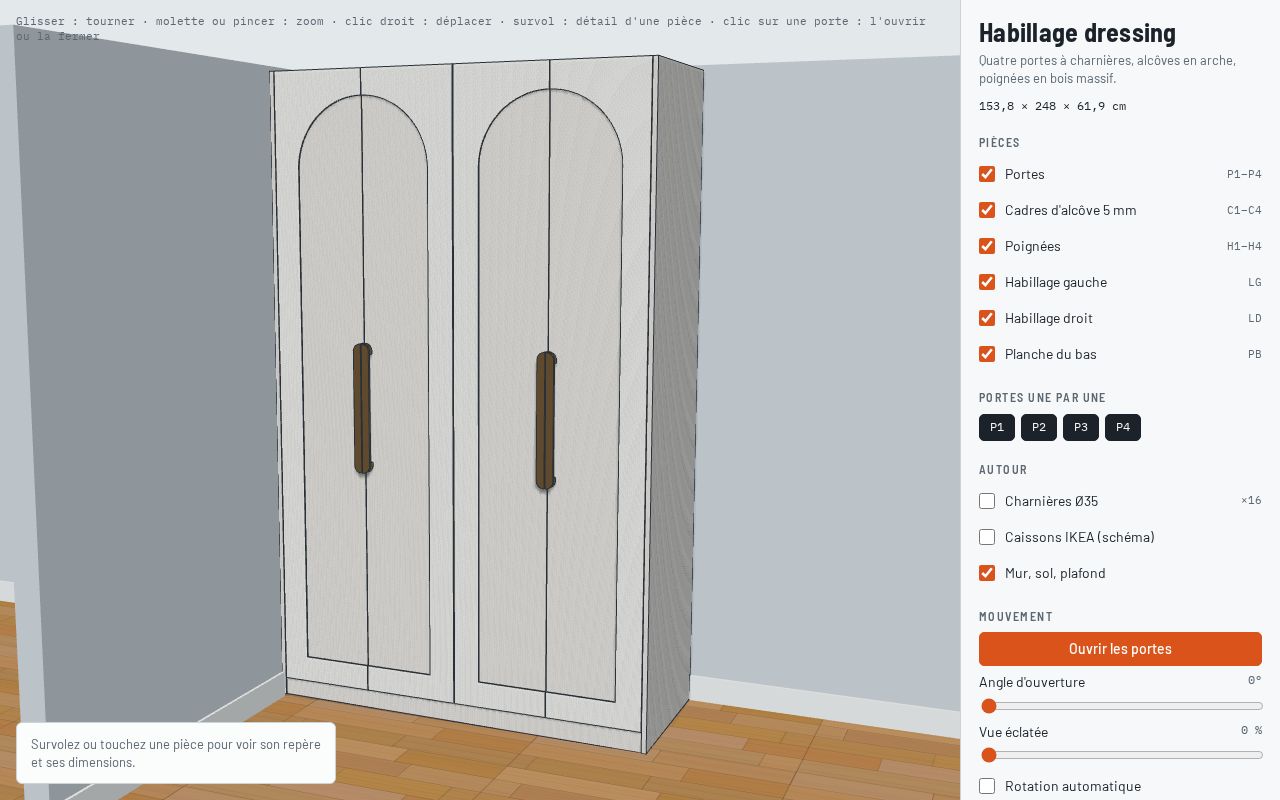Disable the Planche du bas checkbox

[987, 354]
